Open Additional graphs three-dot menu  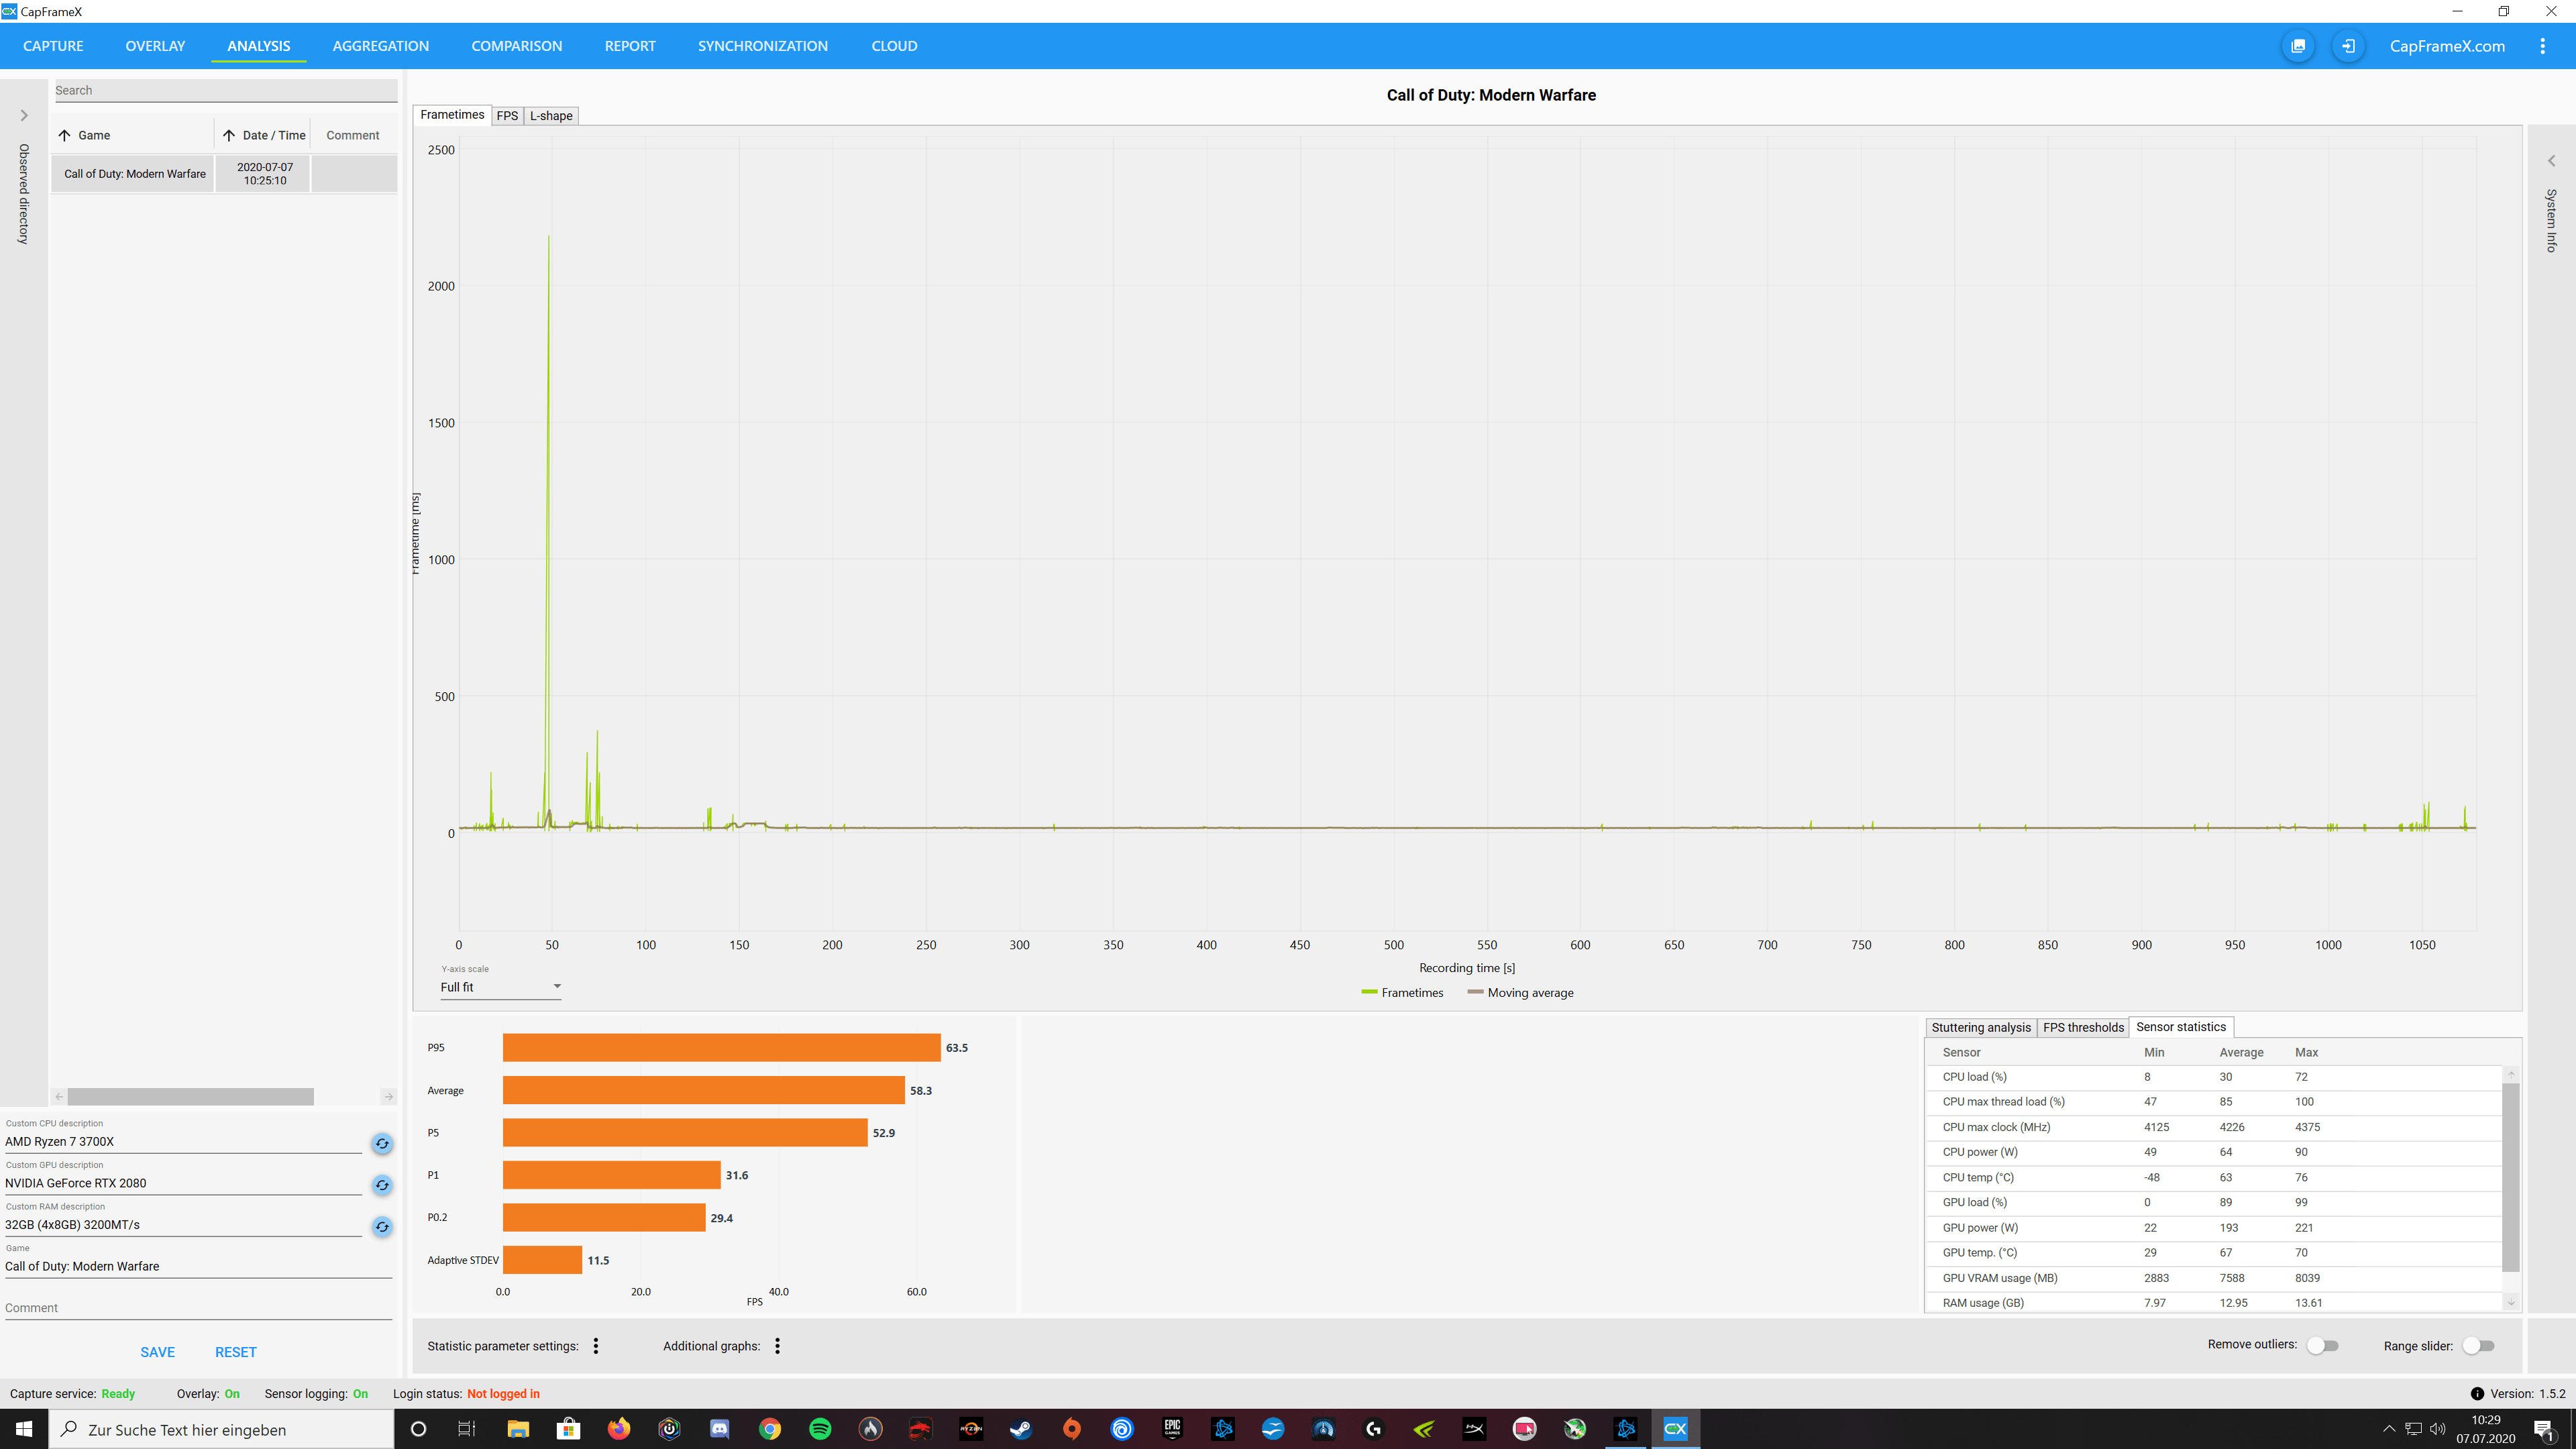click(777, 1346)
